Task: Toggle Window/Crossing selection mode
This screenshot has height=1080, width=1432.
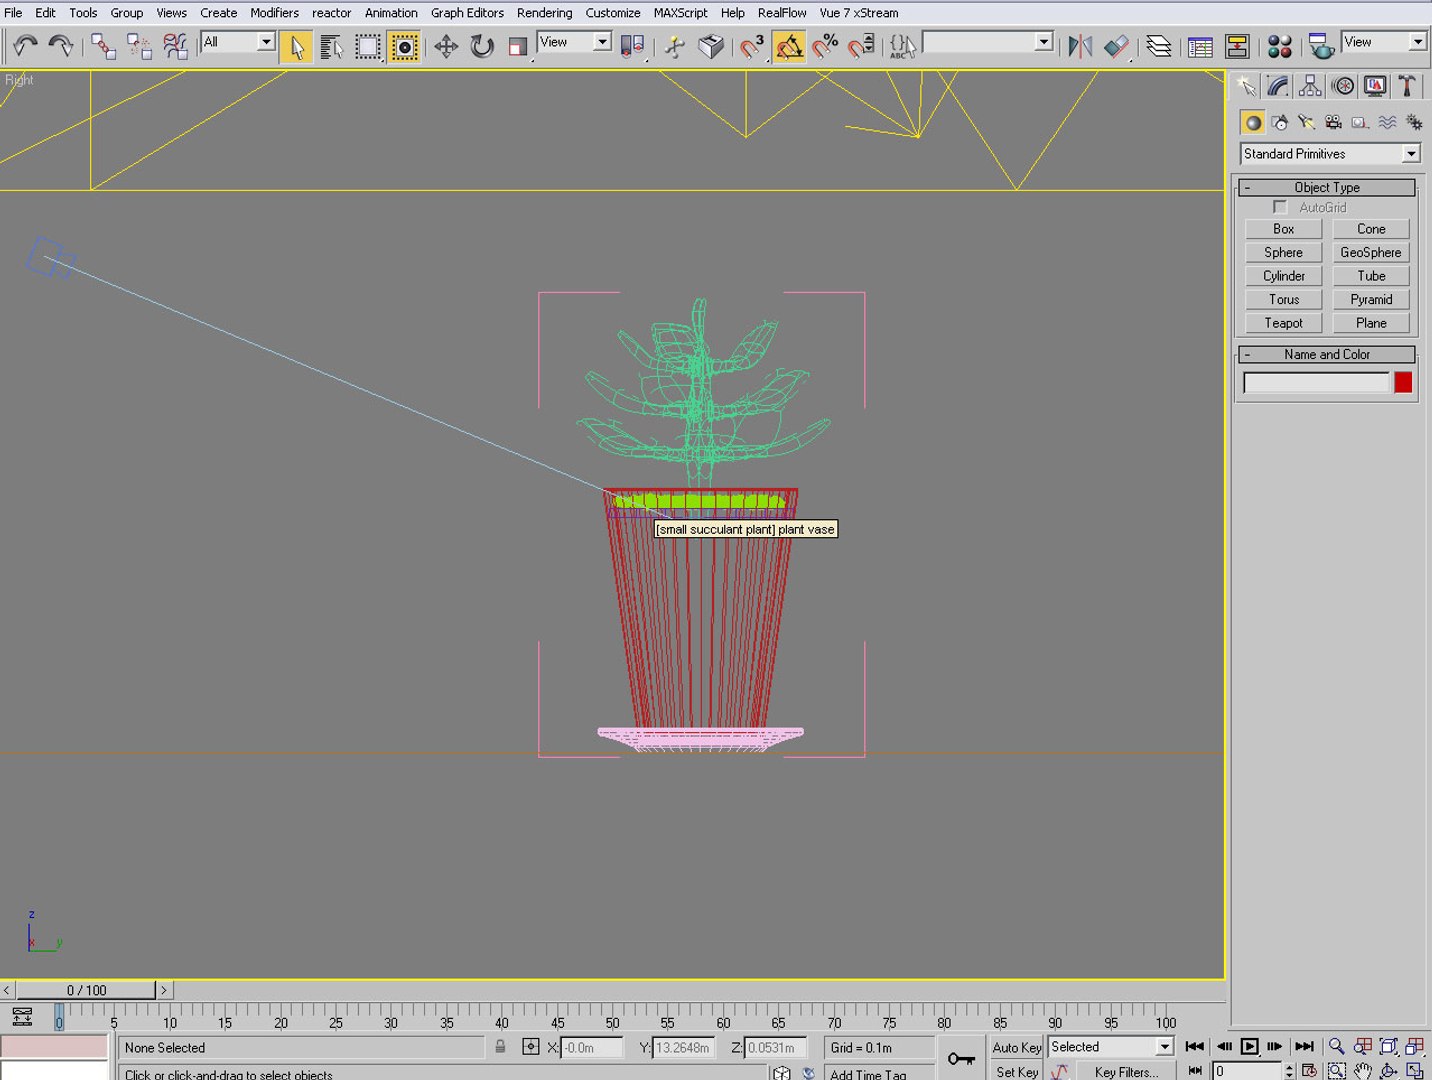Action: (404, 46)
